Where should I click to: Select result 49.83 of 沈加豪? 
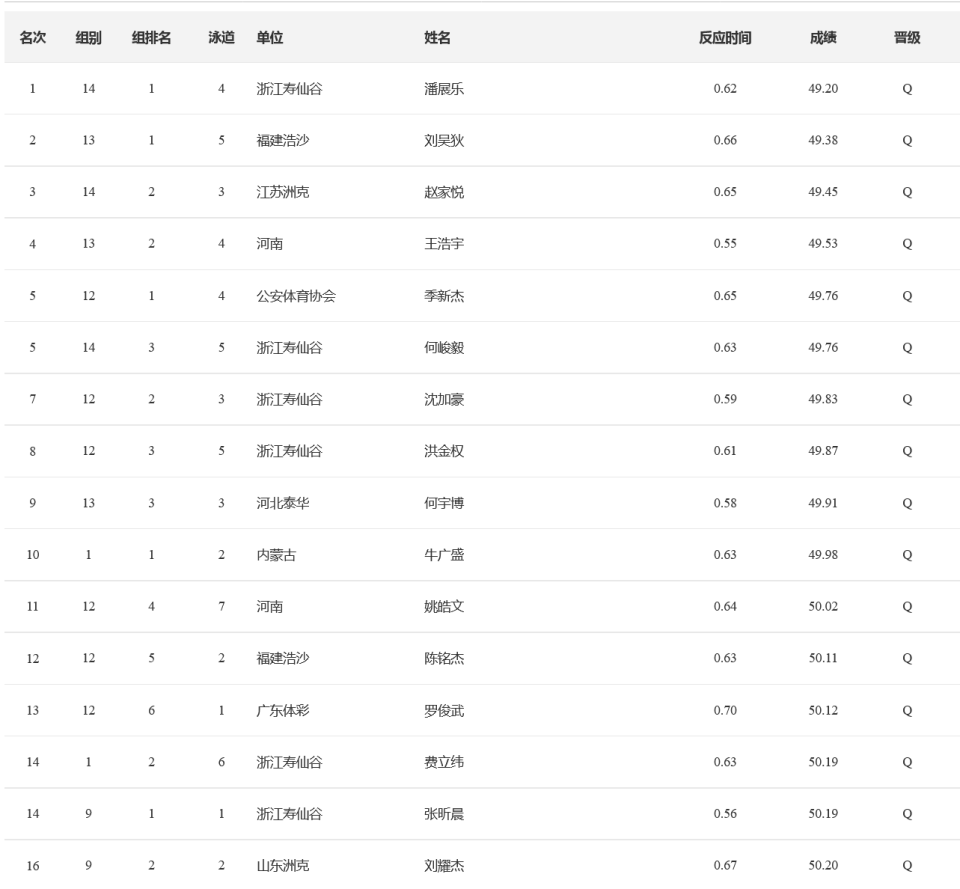pyautogui.click(x=823, y=399)
